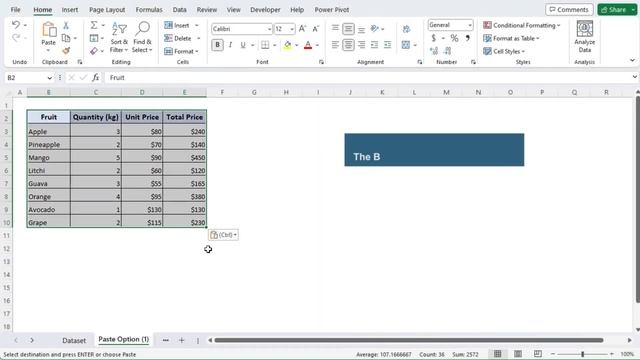Click the Copy icon in Clipboard group
This screenshot has height=360, width=640.
click(66, 38)
